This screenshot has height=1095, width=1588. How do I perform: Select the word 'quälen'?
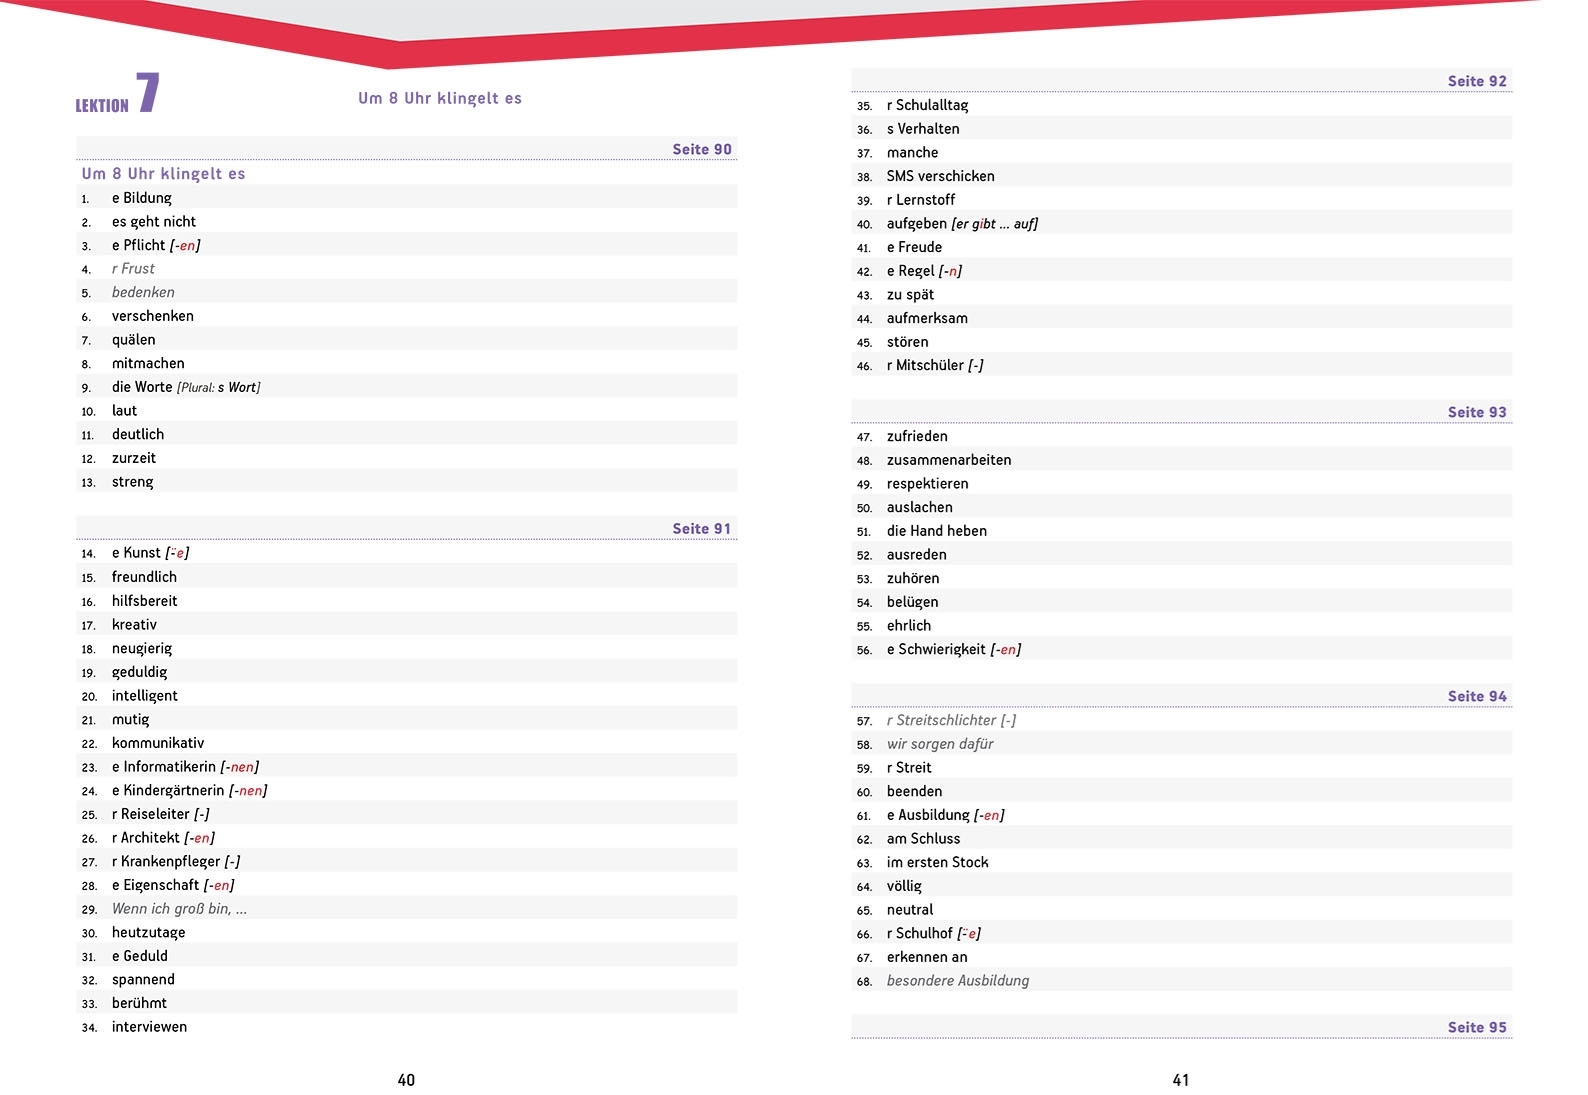(133, 340)
